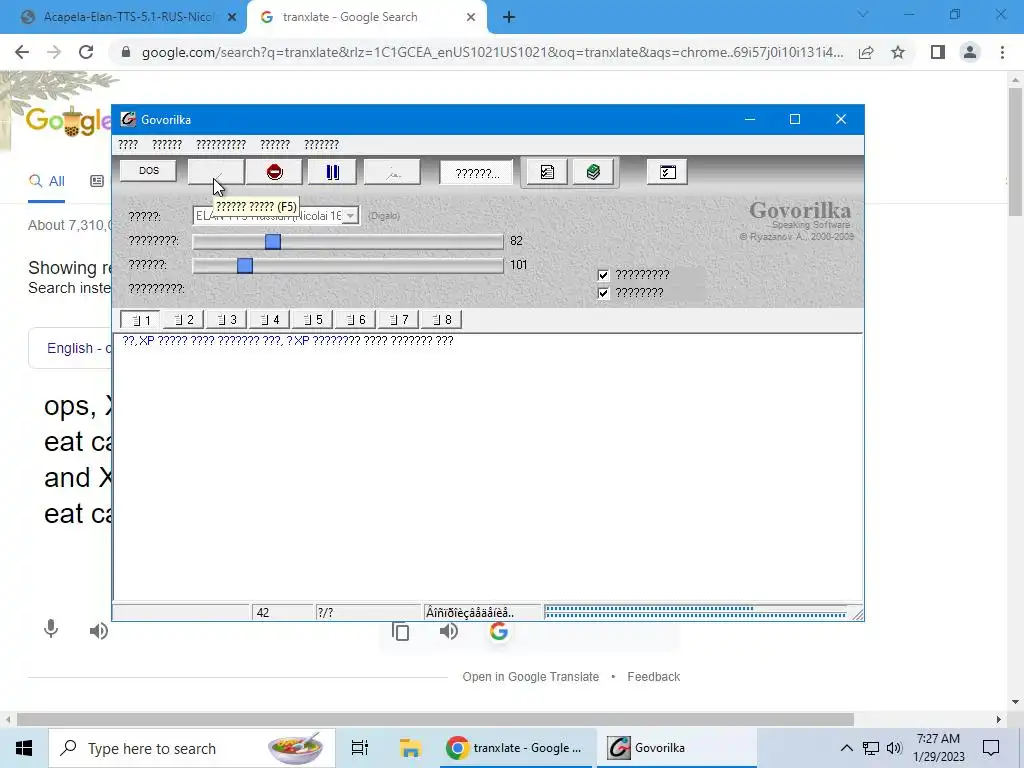Click the pitch slider thumb showing 101
Image resolution: width=1024 pixels, height=768 pixels.
click(x=245, y=266)
